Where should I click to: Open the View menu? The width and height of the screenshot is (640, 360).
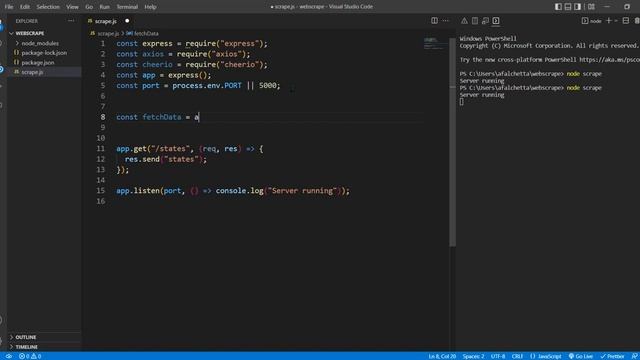click(72, 7)
